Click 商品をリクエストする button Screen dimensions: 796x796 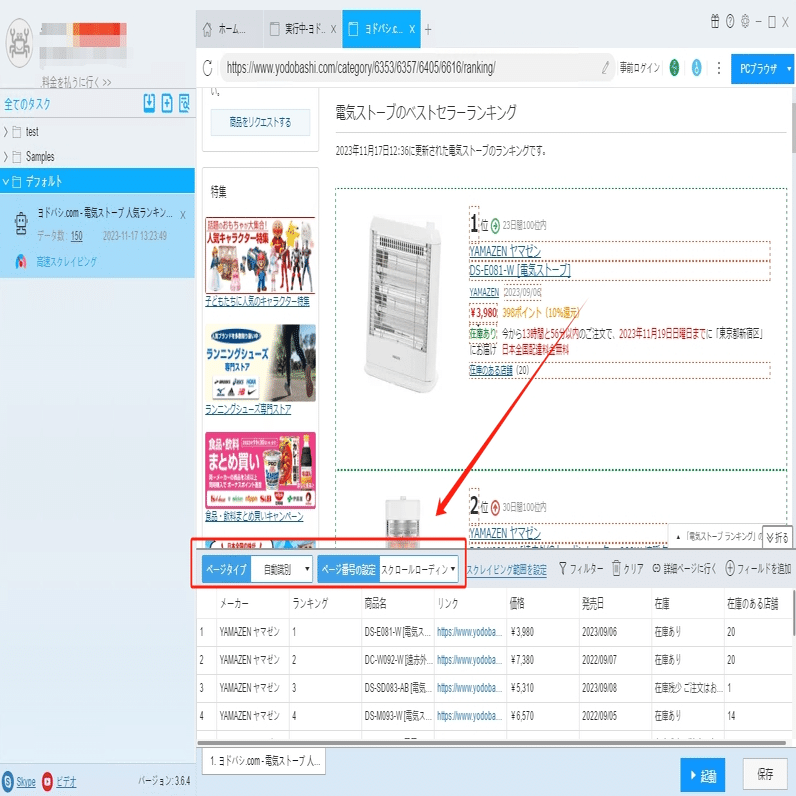pyautogui.click(x=260, y=122)
